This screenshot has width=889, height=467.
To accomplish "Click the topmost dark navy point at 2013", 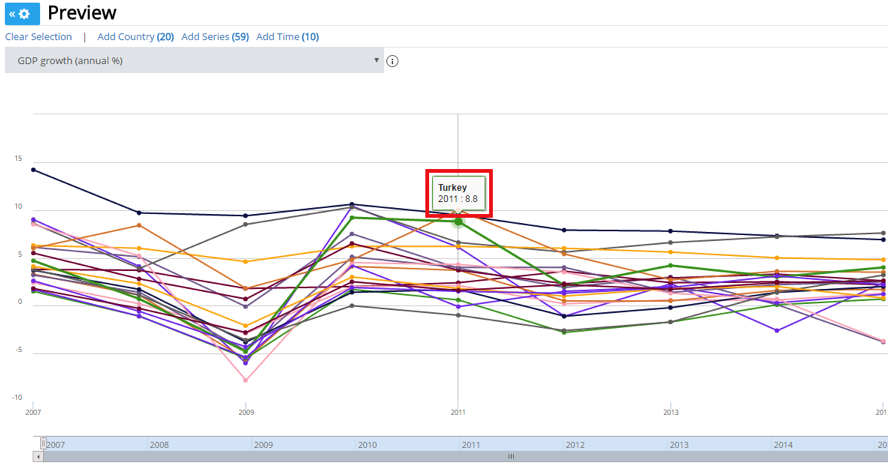I will [x=671, y=231].
